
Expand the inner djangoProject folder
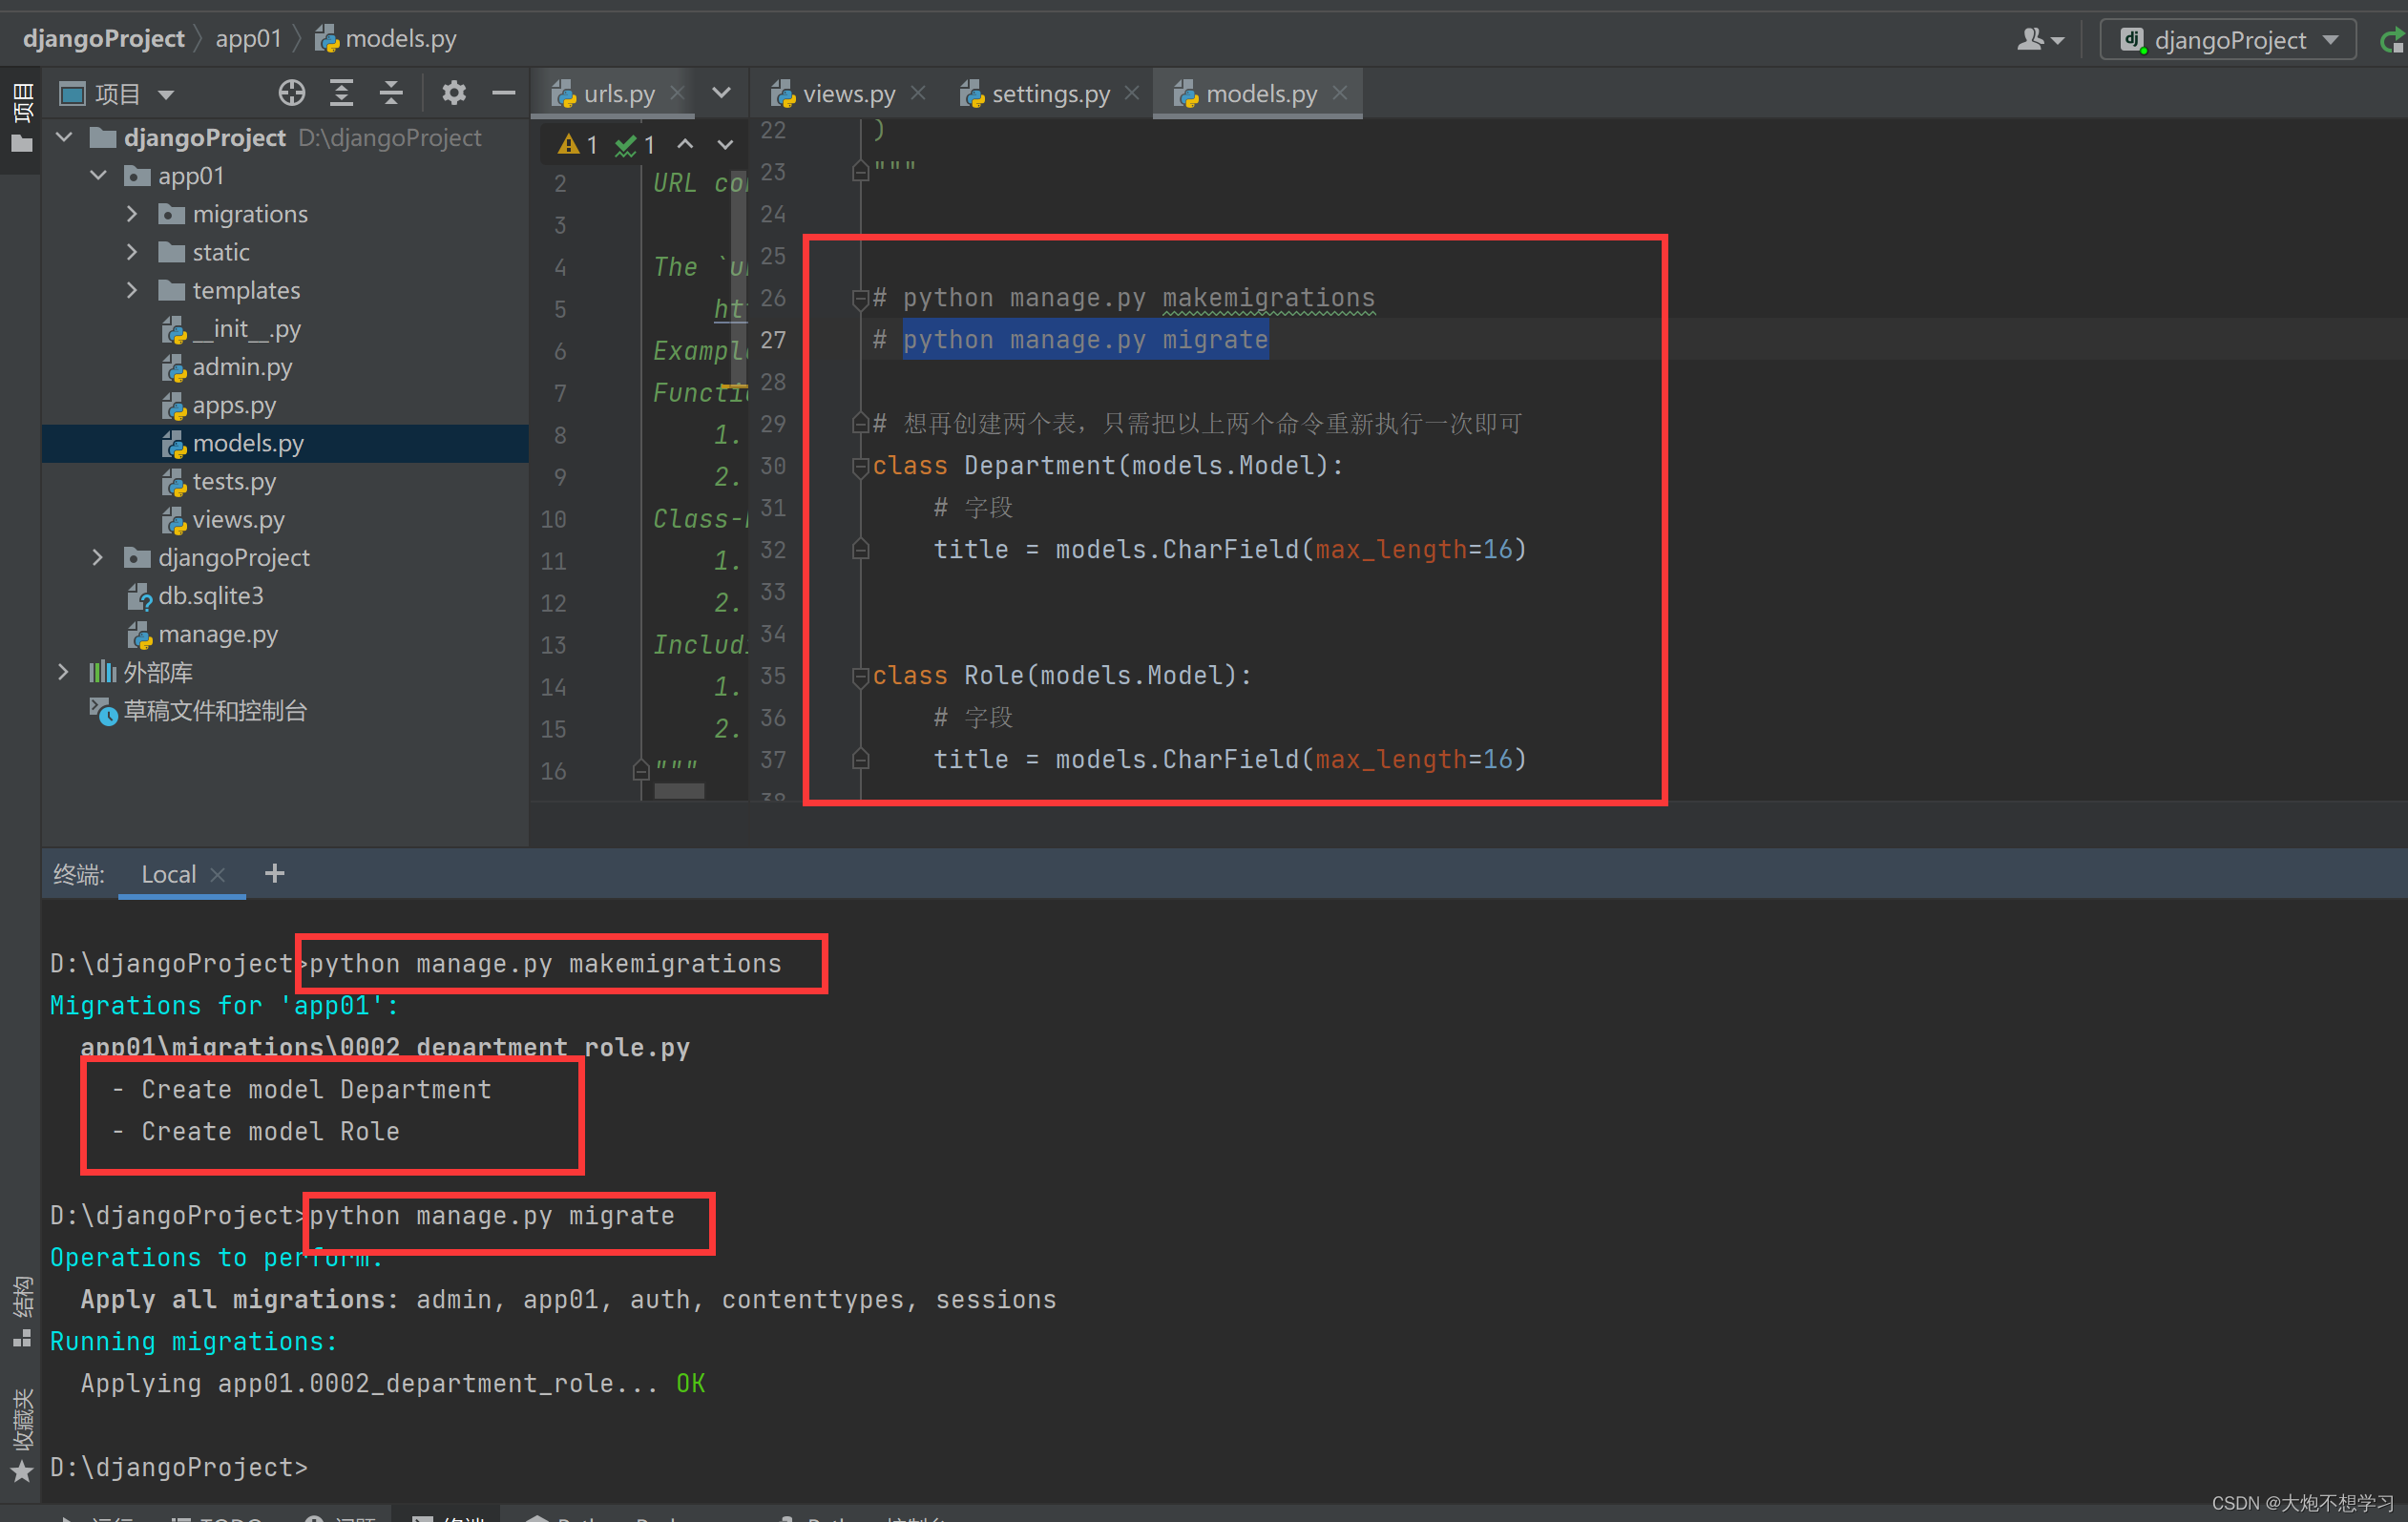tap(98, 557)
